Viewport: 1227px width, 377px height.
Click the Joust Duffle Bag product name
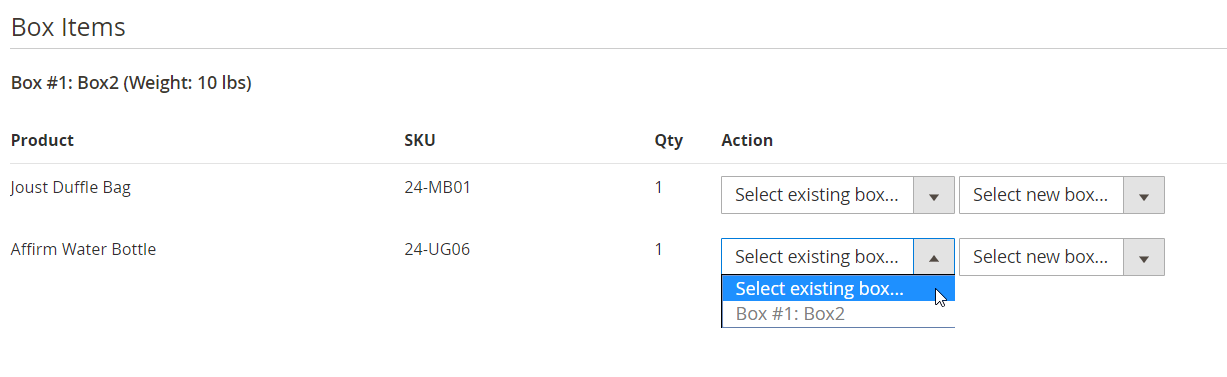click(x=71, y=187)
